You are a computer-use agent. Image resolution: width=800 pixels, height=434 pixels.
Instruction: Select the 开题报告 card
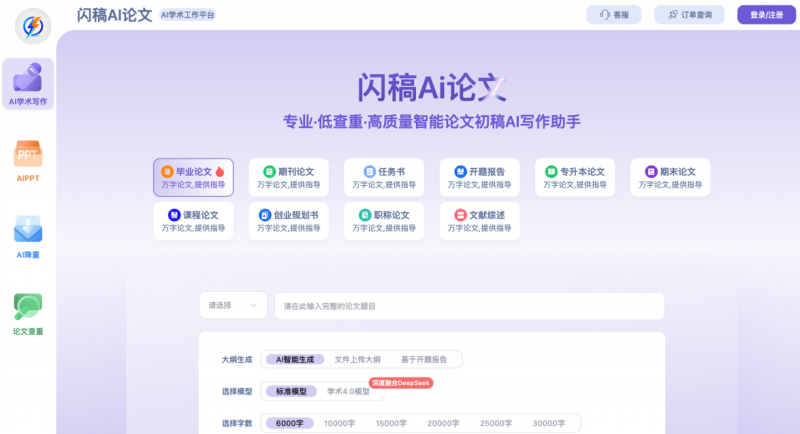point(480,177)
